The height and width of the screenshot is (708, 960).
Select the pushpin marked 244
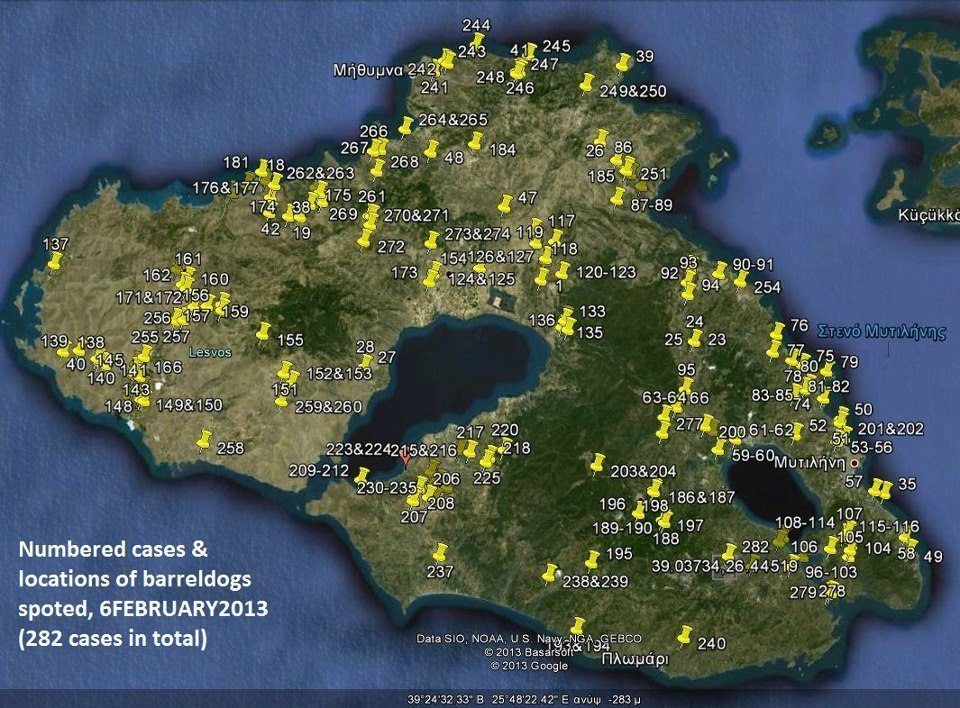coord(478,40)
